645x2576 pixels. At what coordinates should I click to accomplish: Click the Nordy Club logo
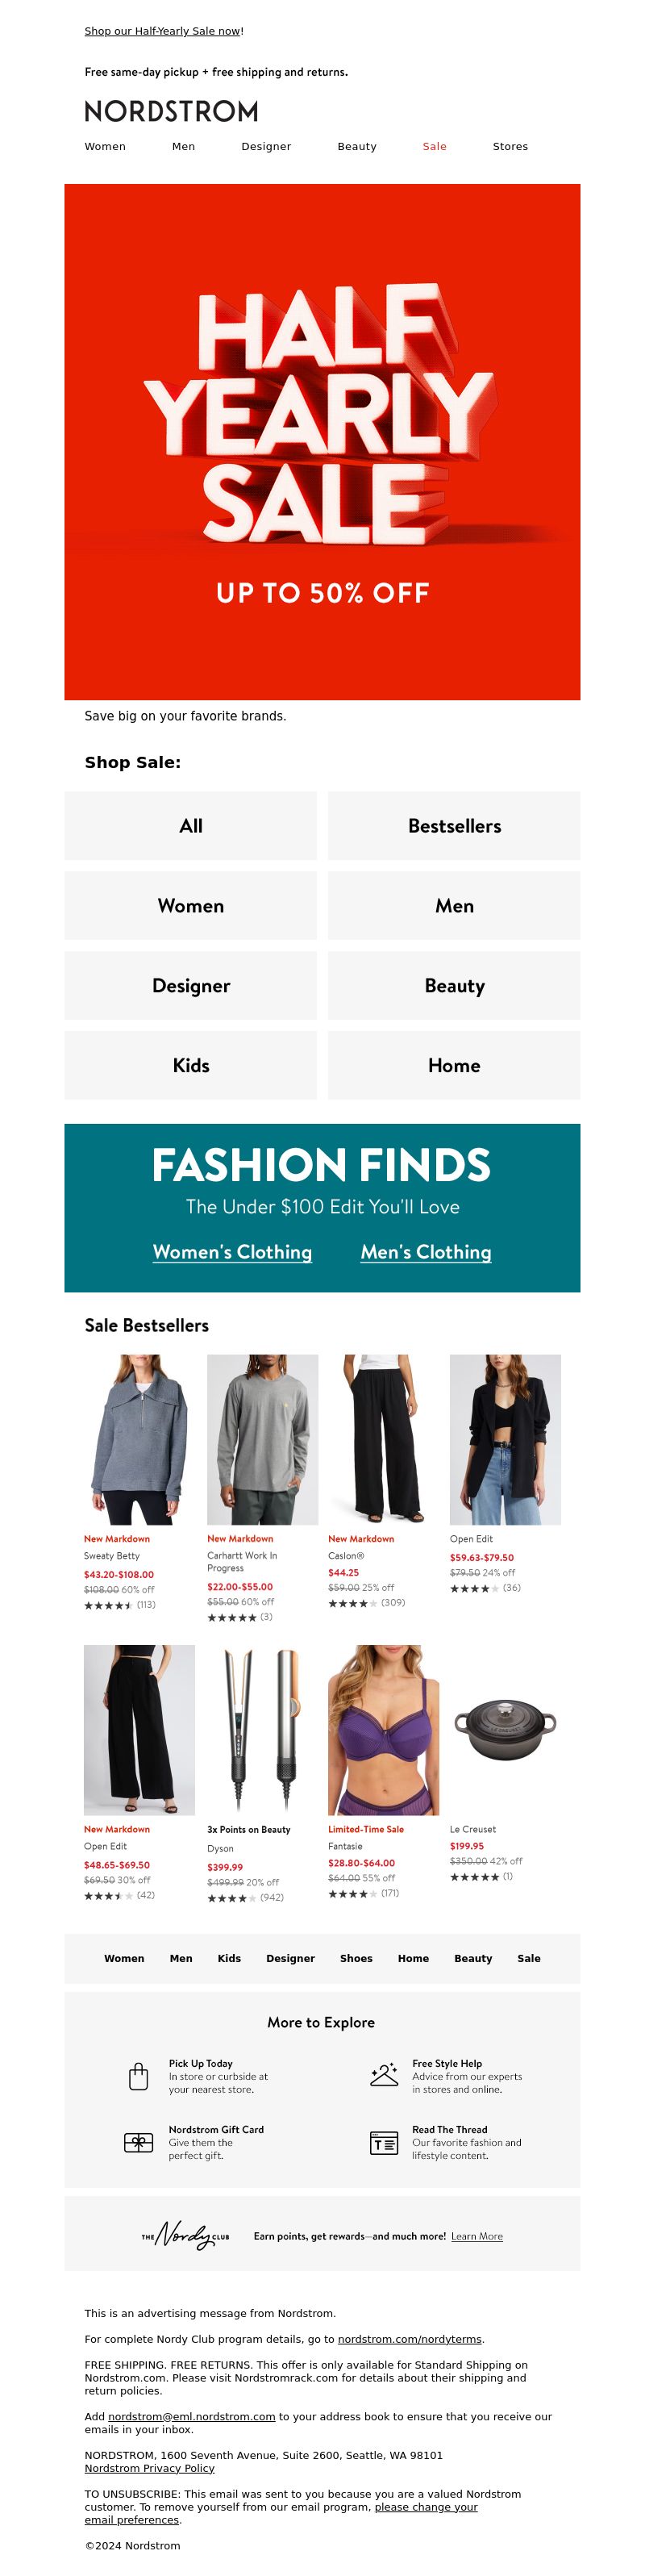tap(185, 2235)
